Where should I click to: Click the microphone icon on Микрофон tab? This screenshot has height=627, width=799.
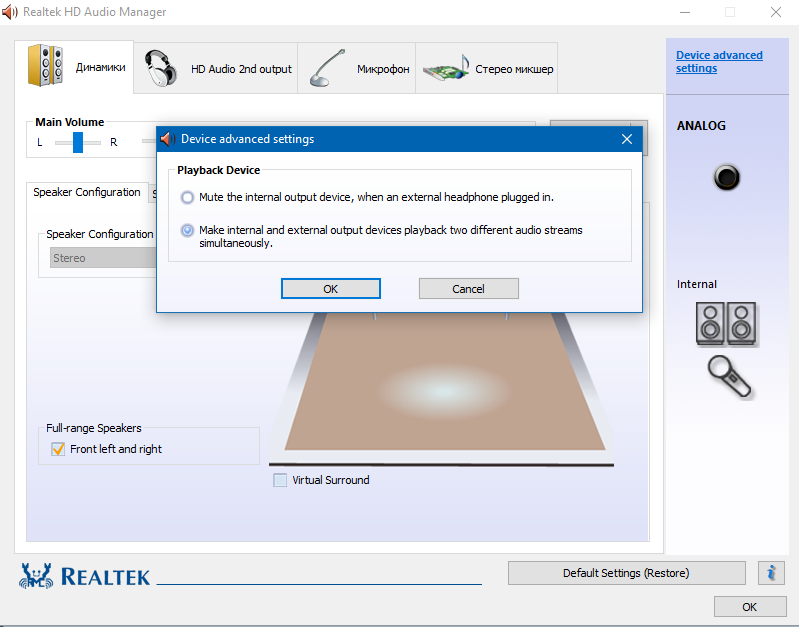click(x=327, y=68)
